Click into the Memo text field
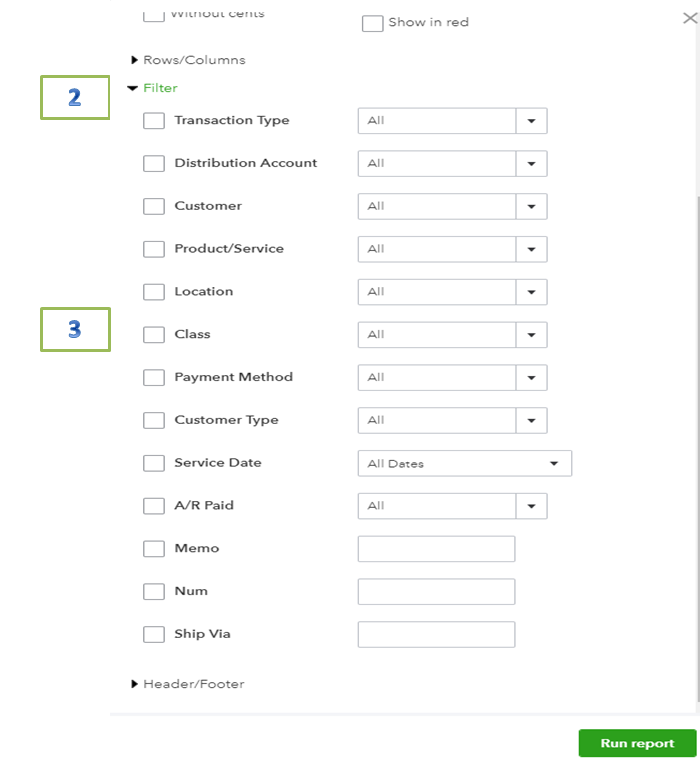 click(x=436, y=549)
